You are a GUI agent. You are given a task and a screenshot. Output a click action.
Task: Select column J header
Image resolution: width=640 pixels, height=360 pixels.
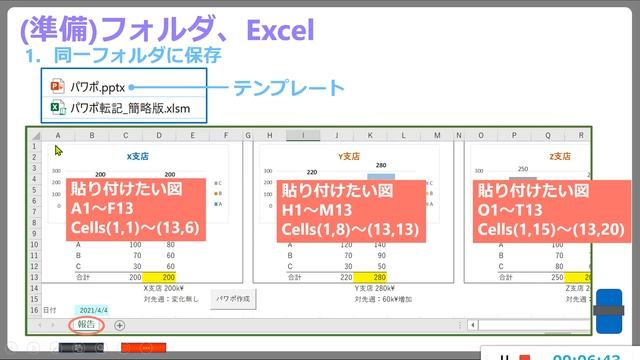(336, 136)
